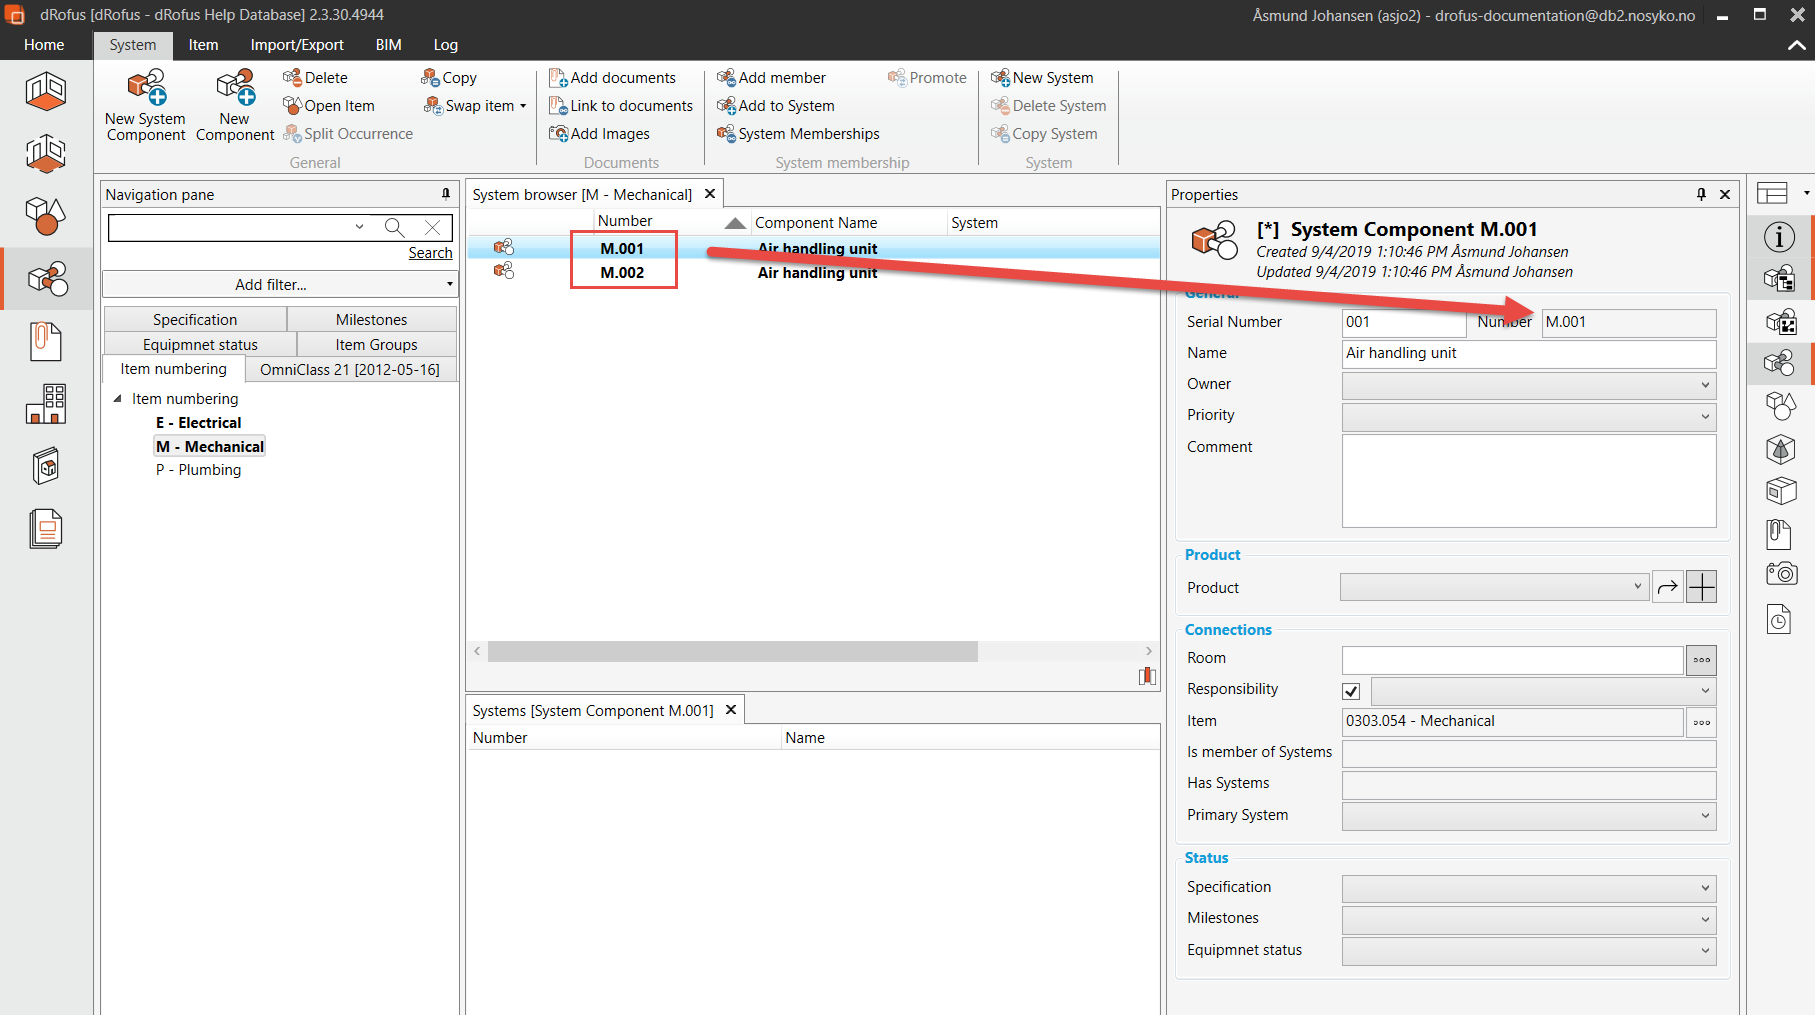Switch to the Import/Export ribbon tab
The width and height of the screenshot is (1815, 1015).
[296, 45]
